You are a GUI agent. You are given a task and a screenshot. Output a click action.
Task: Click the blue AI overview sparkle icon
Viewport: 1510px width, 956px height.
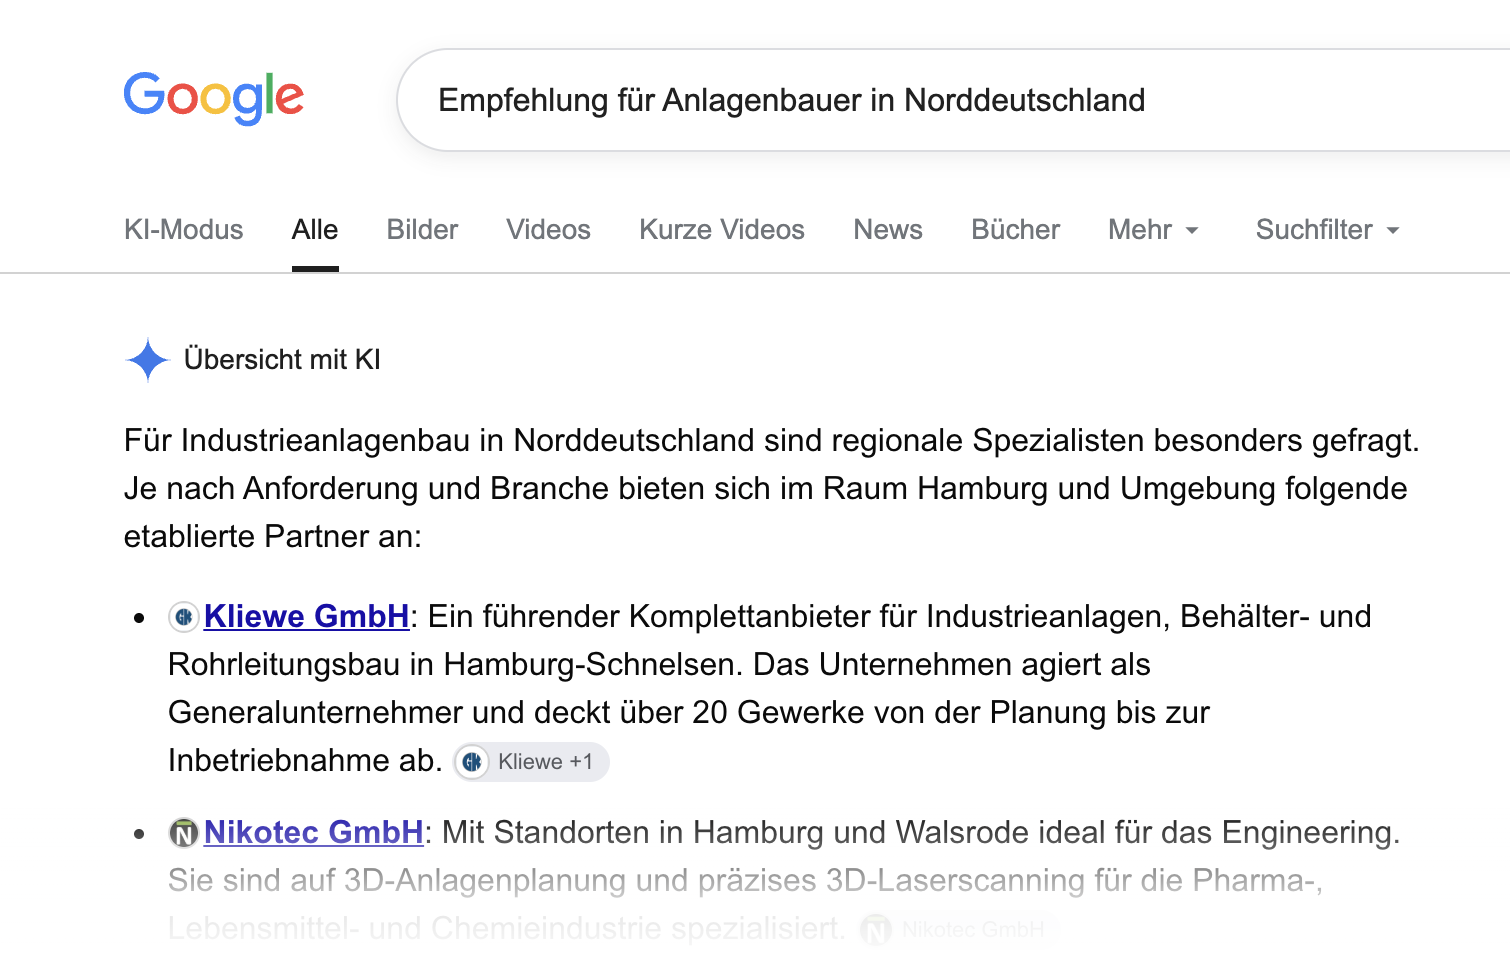click(x=148, y=360)
